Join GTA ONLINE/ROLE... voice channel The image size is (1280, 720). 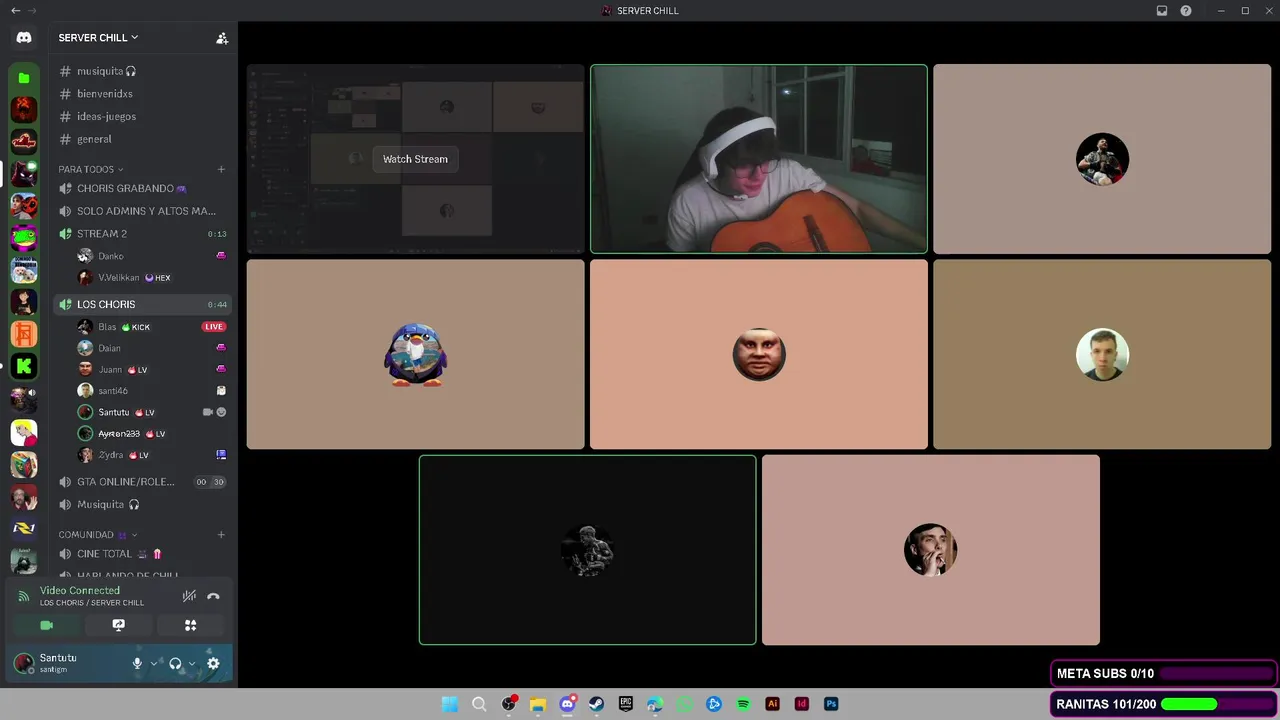pyautogui.click(x=143, y=482)
